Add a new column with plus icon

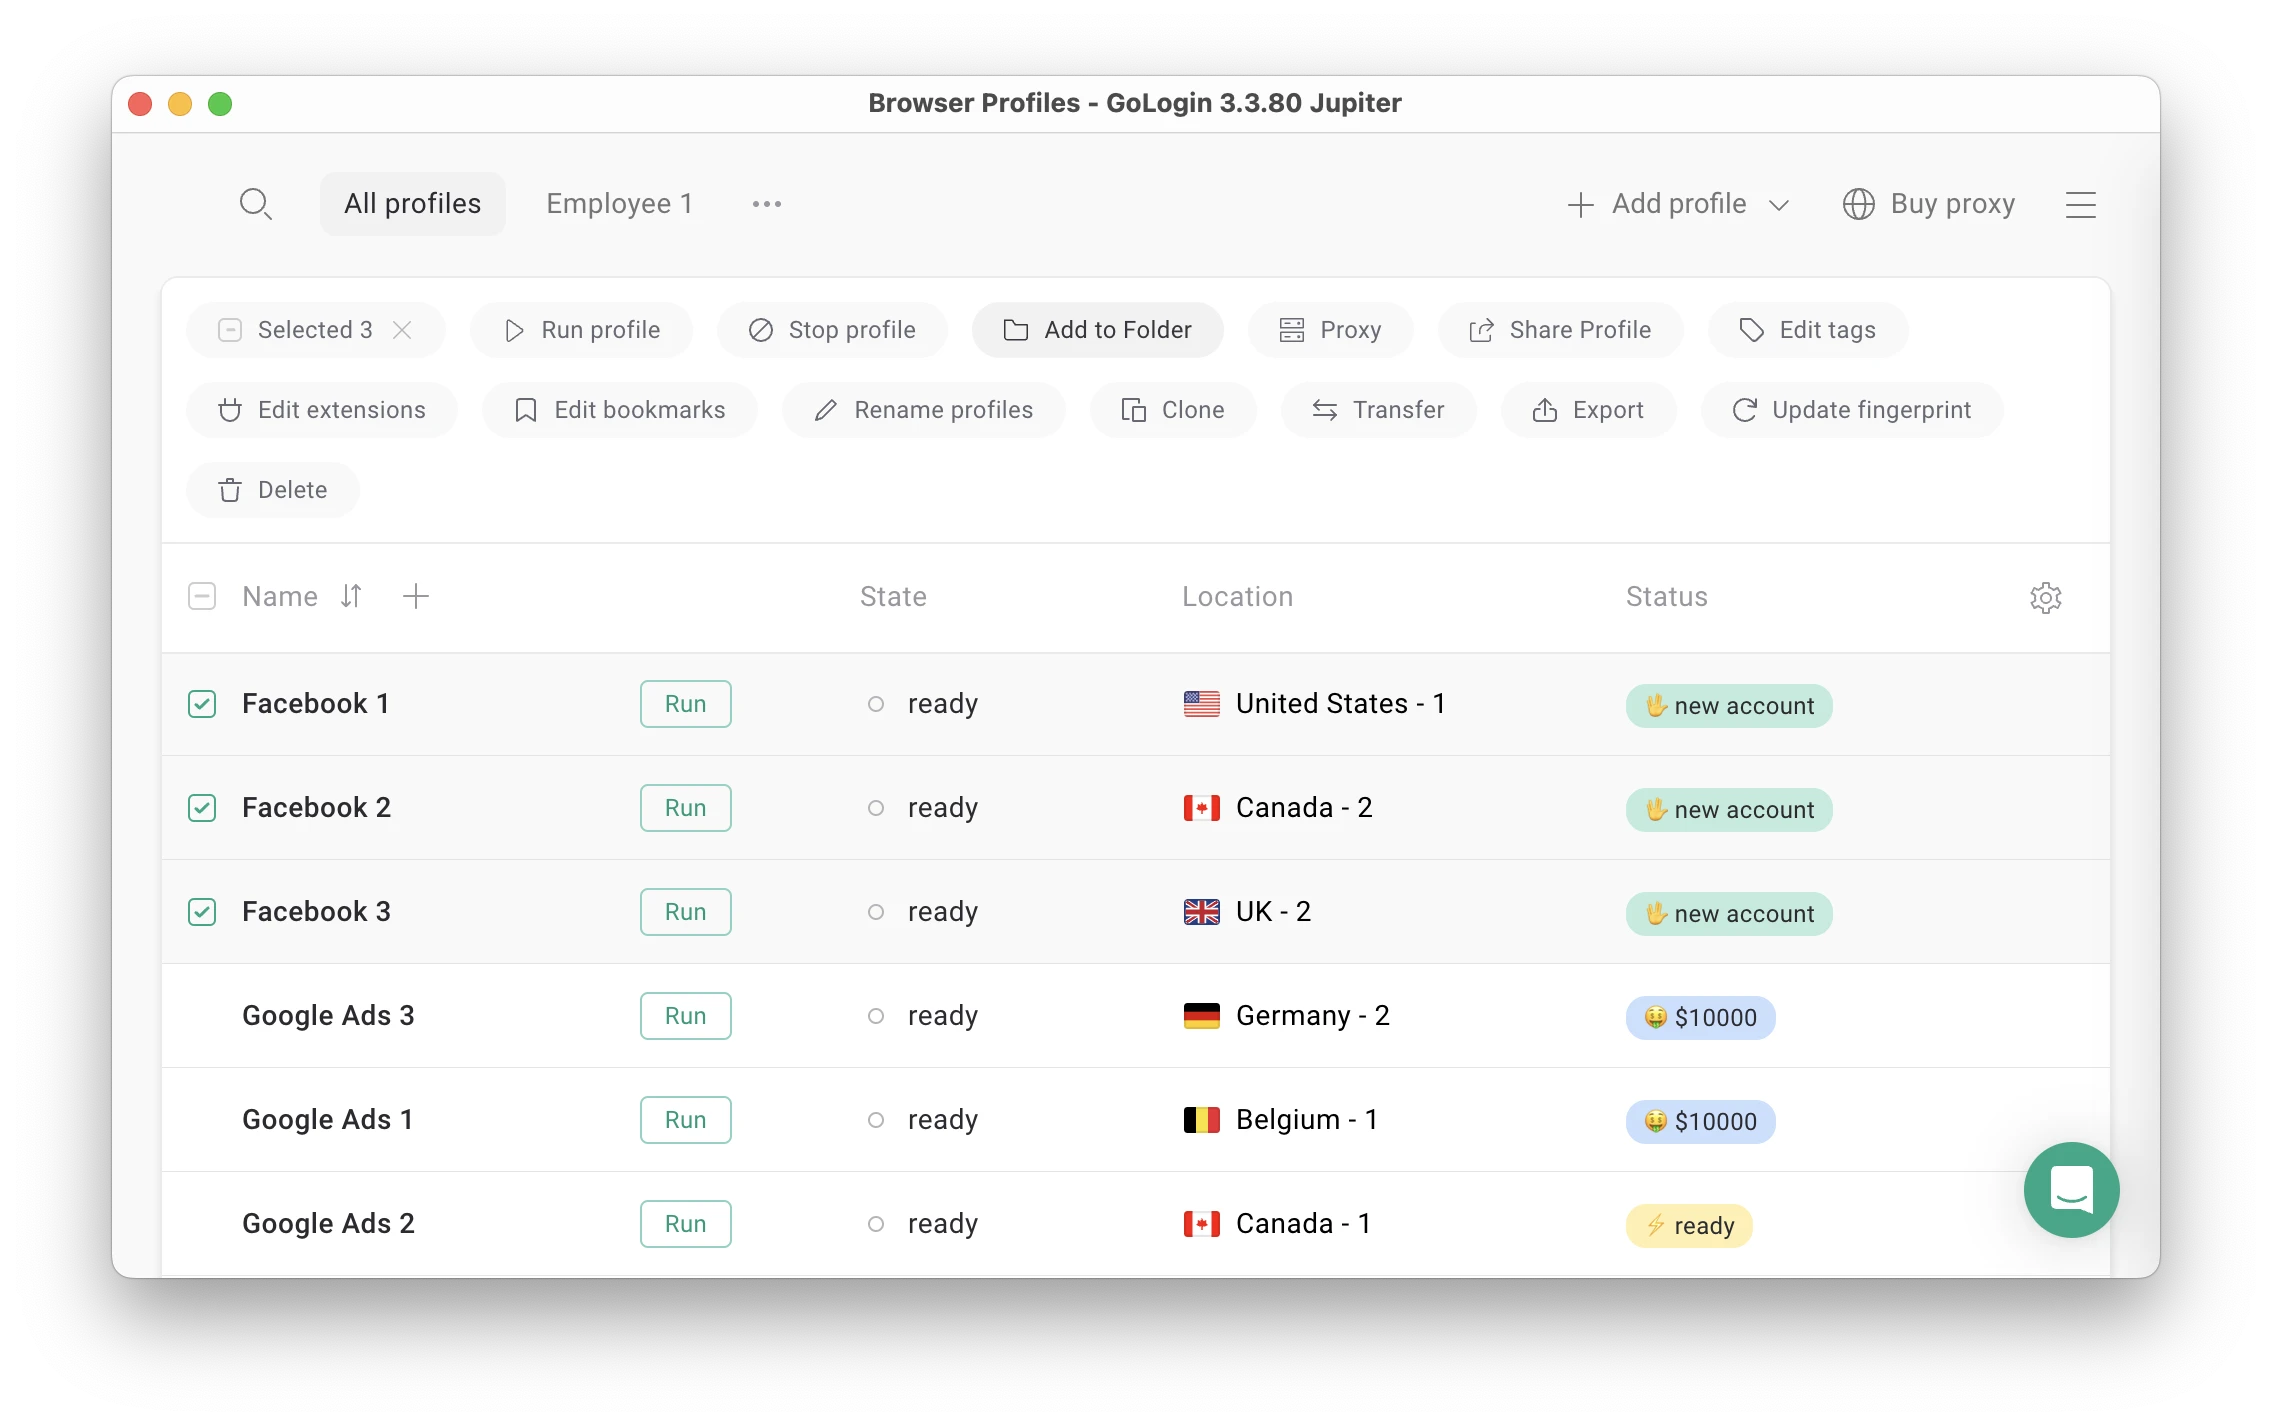pos(416,596)
